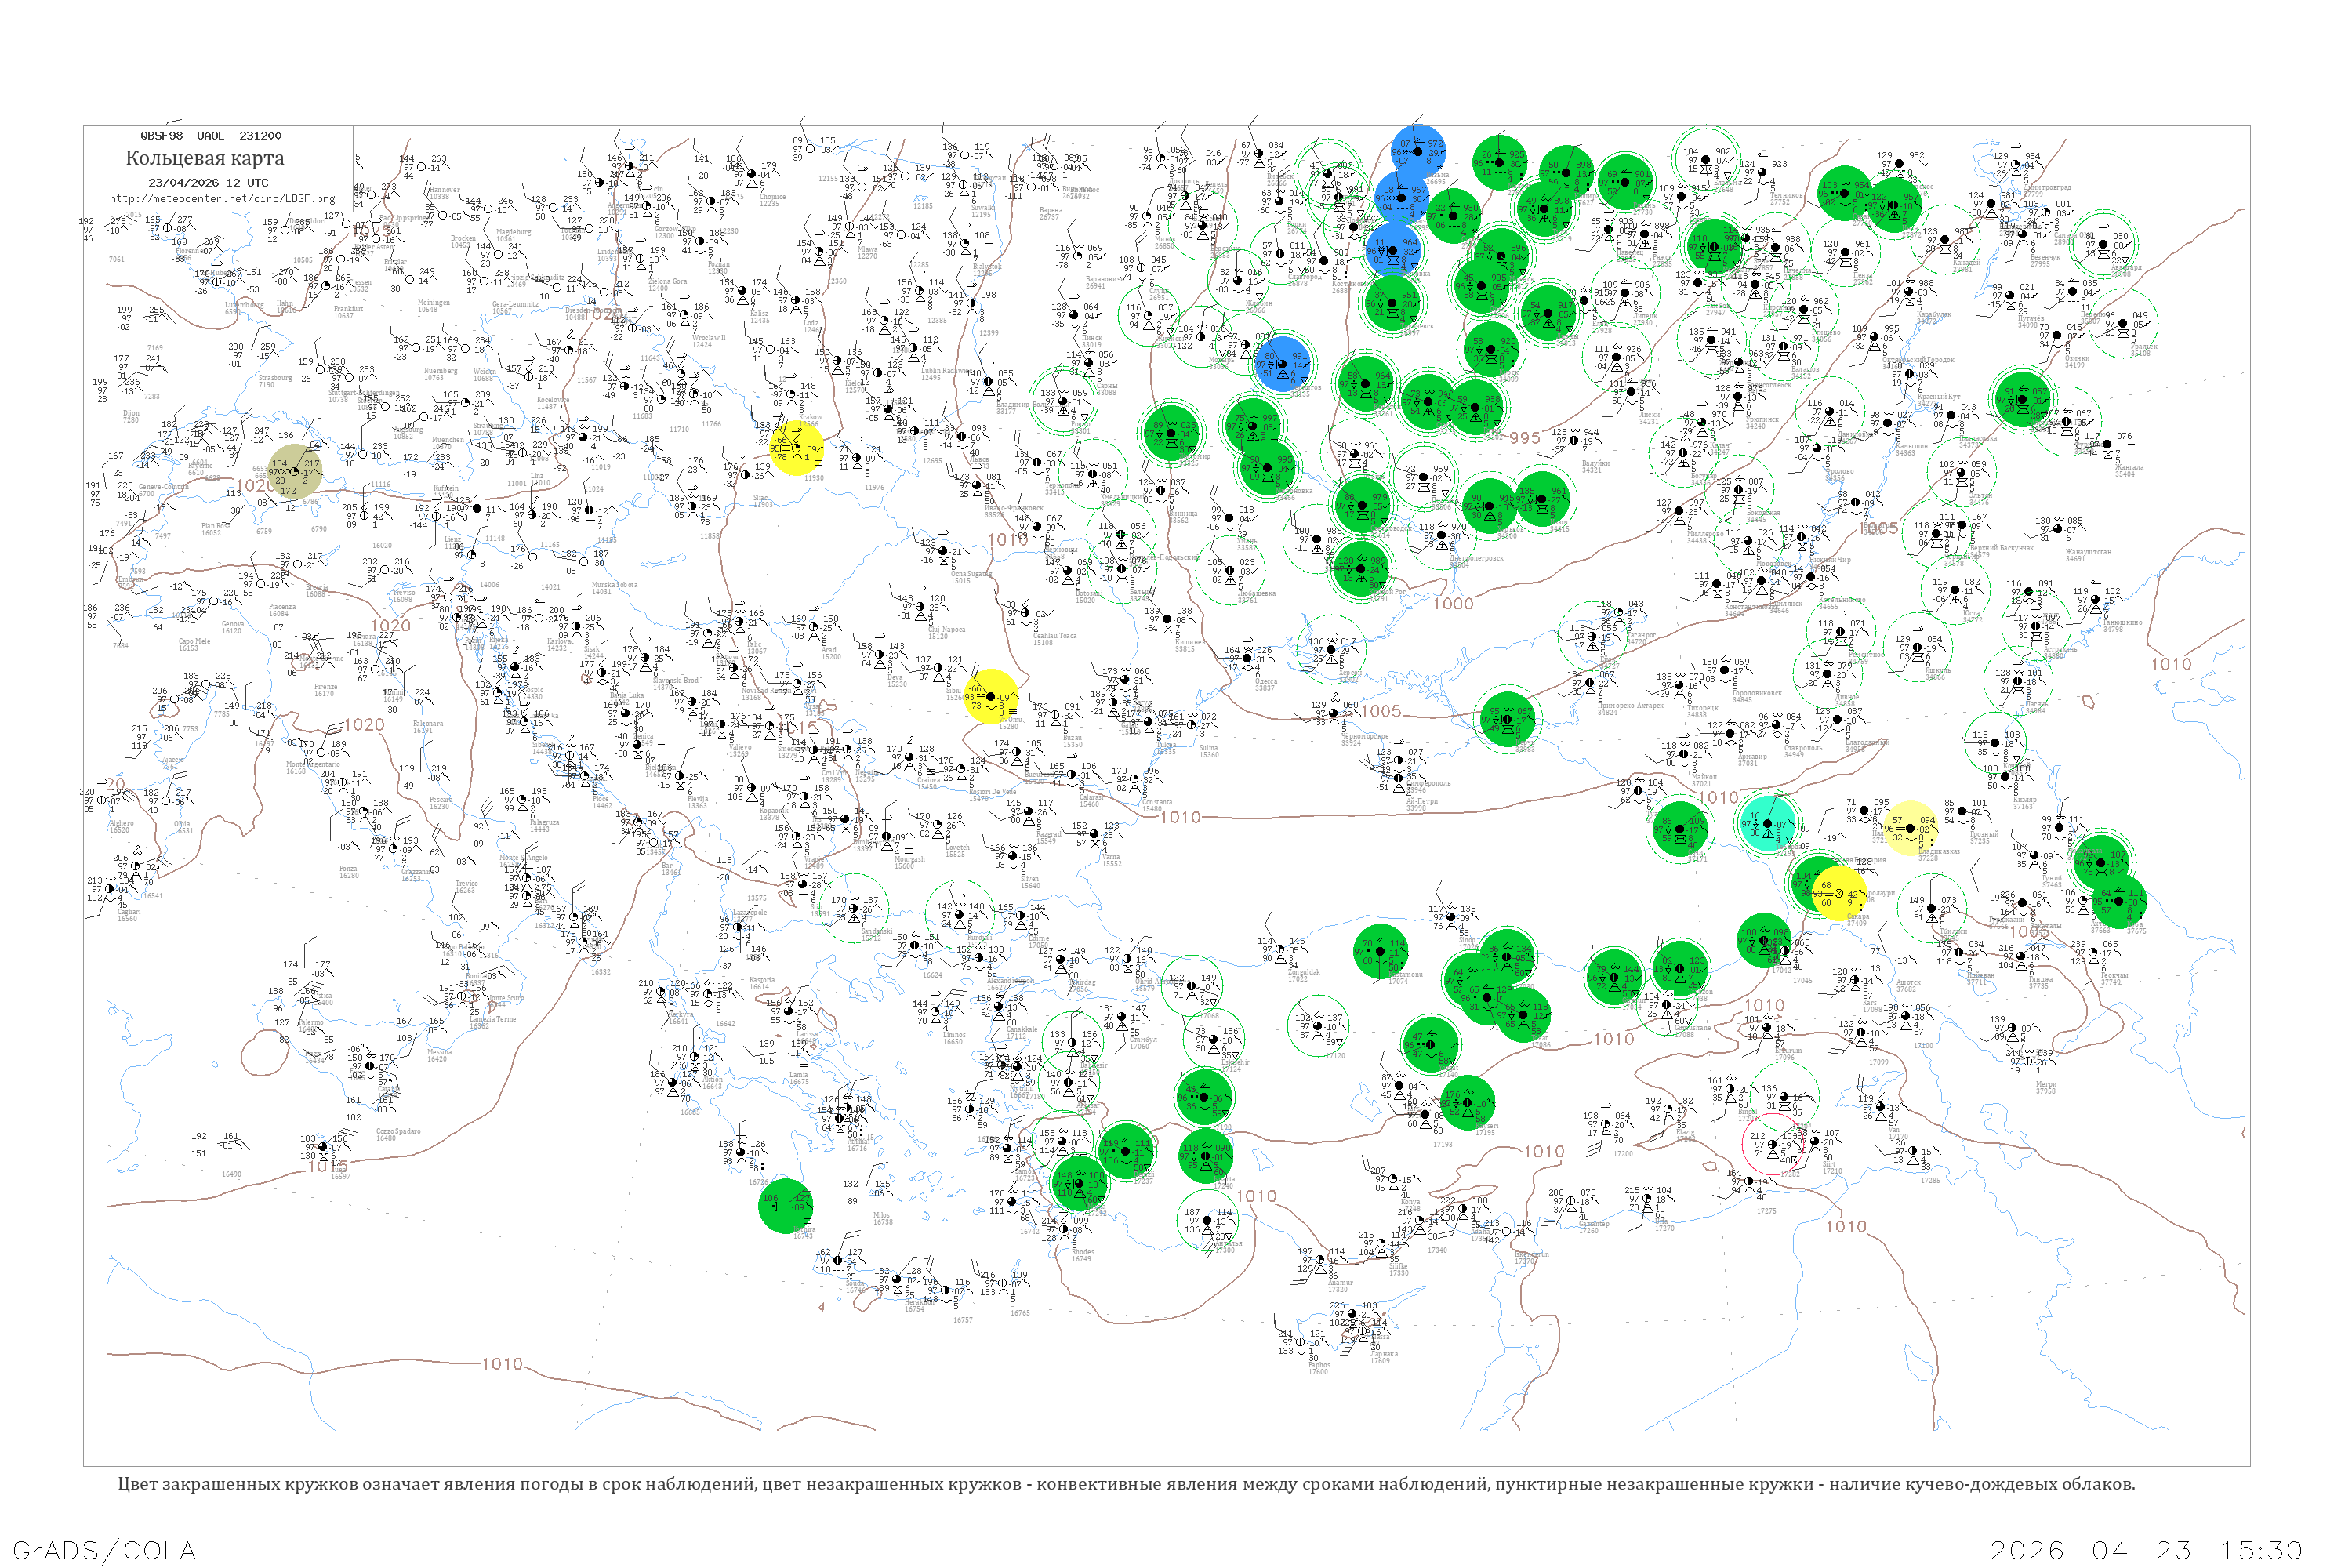The width and height of the screenshot is (2352, 1568).
Task: Select the '23/04/2026 12 UTC' date text
Action: 208,183
